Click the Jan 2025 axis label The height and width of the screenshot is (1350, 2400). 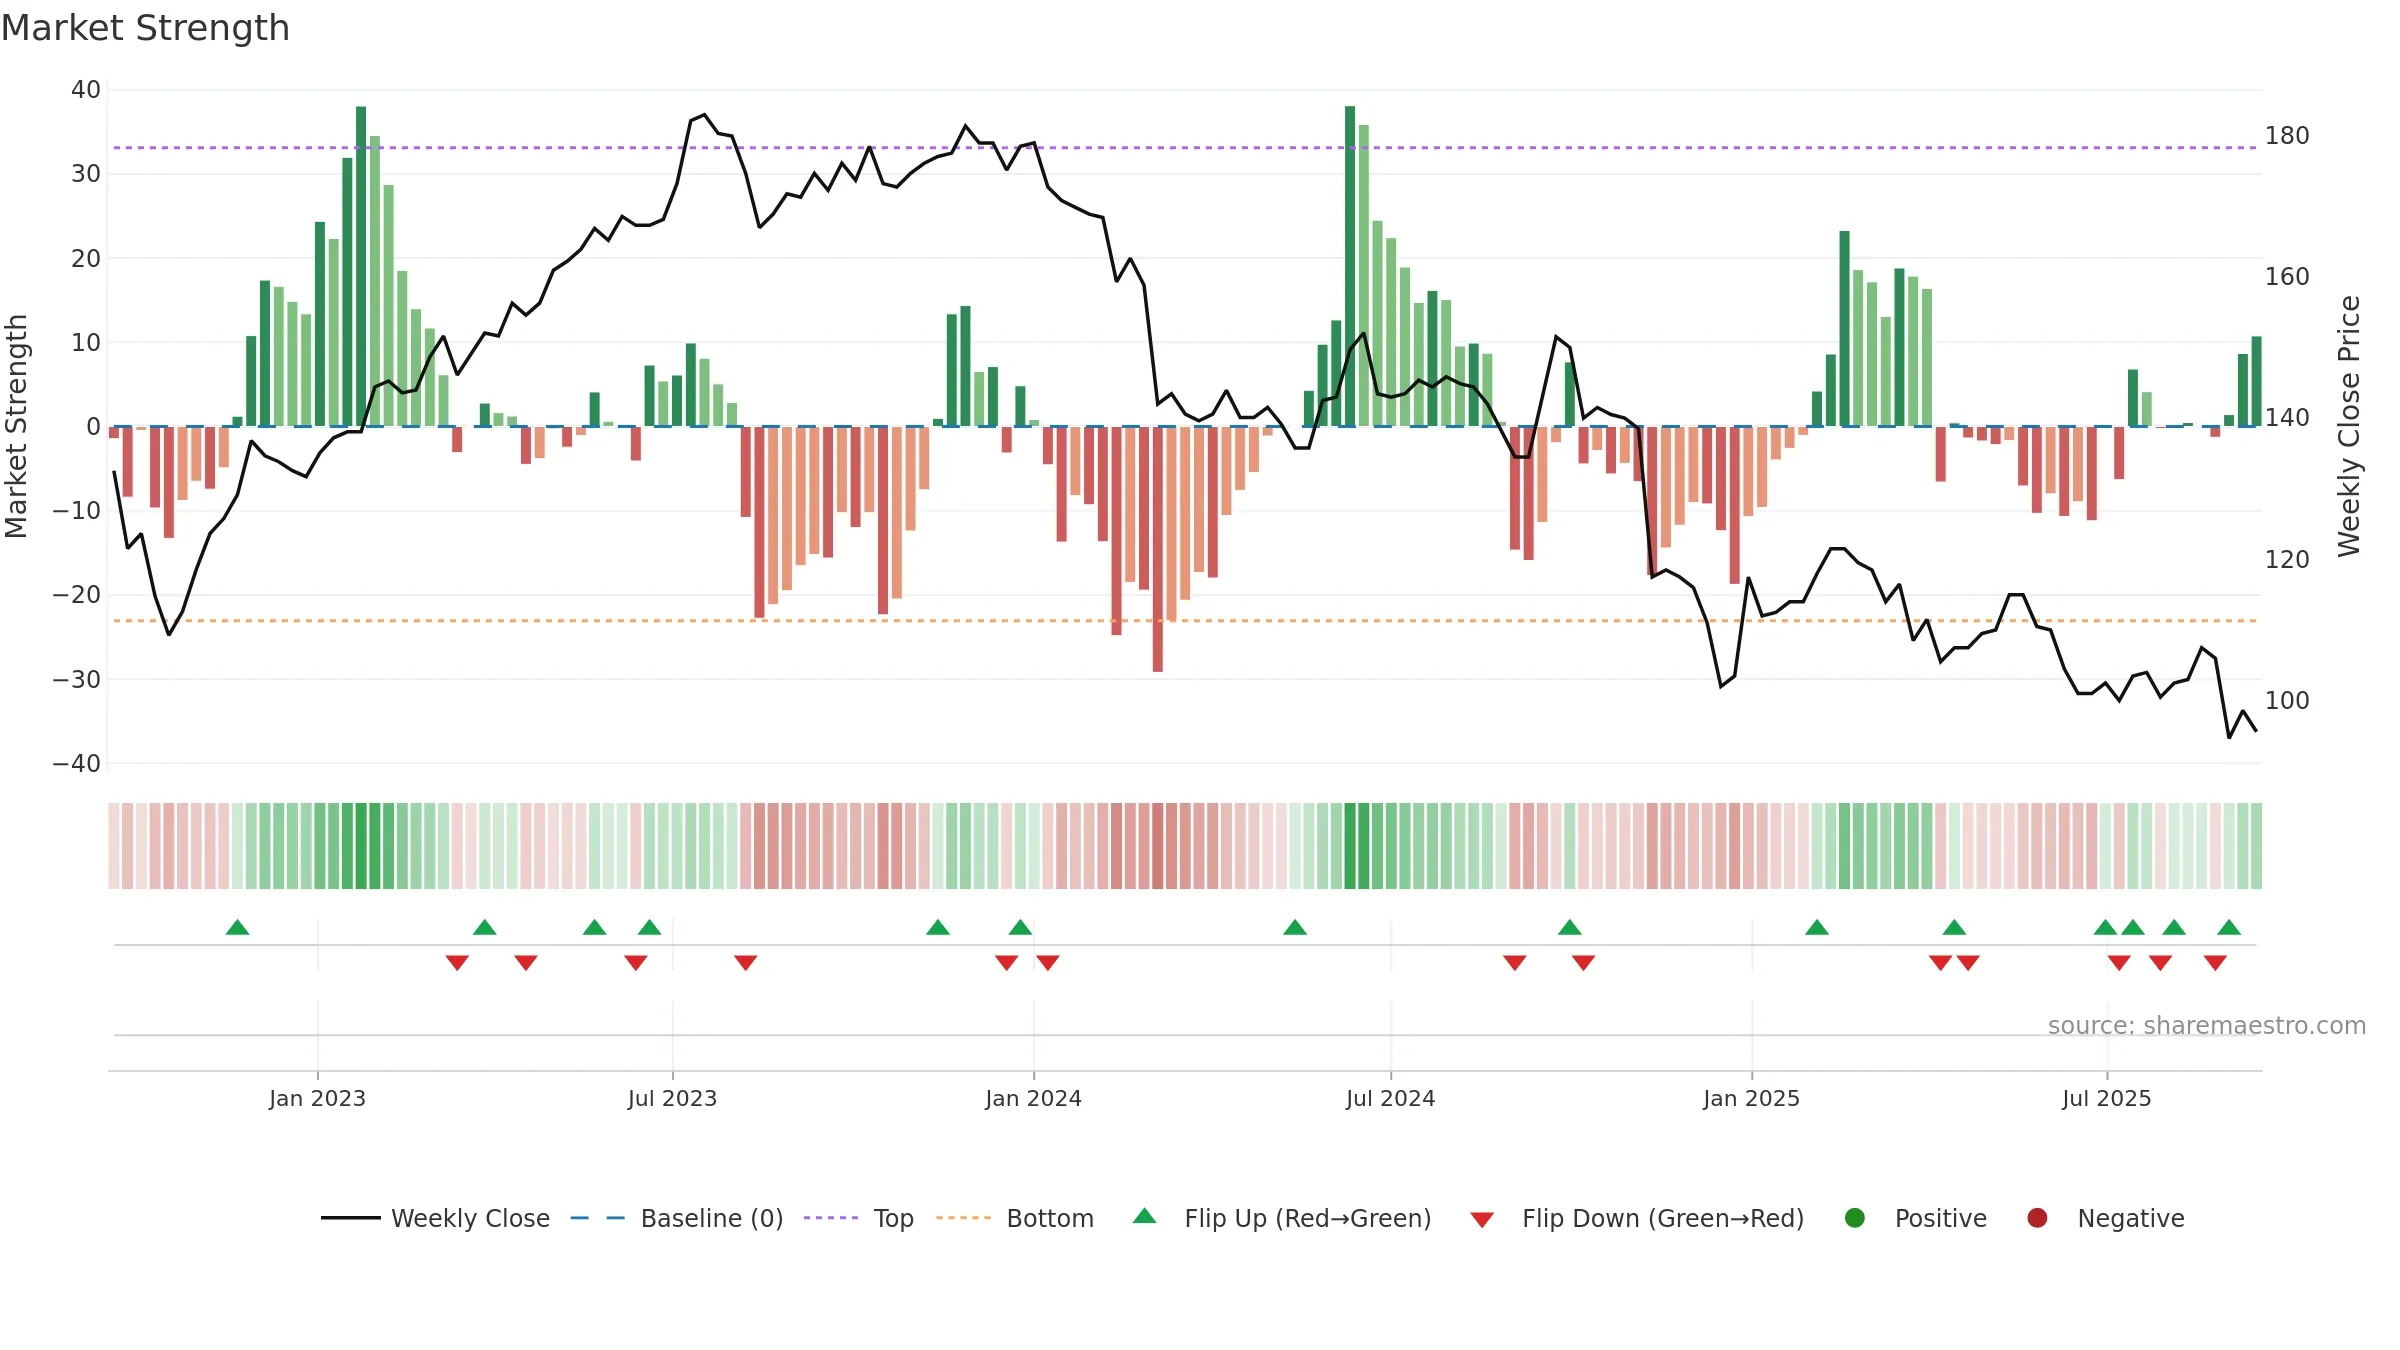pos(1751,1098)
